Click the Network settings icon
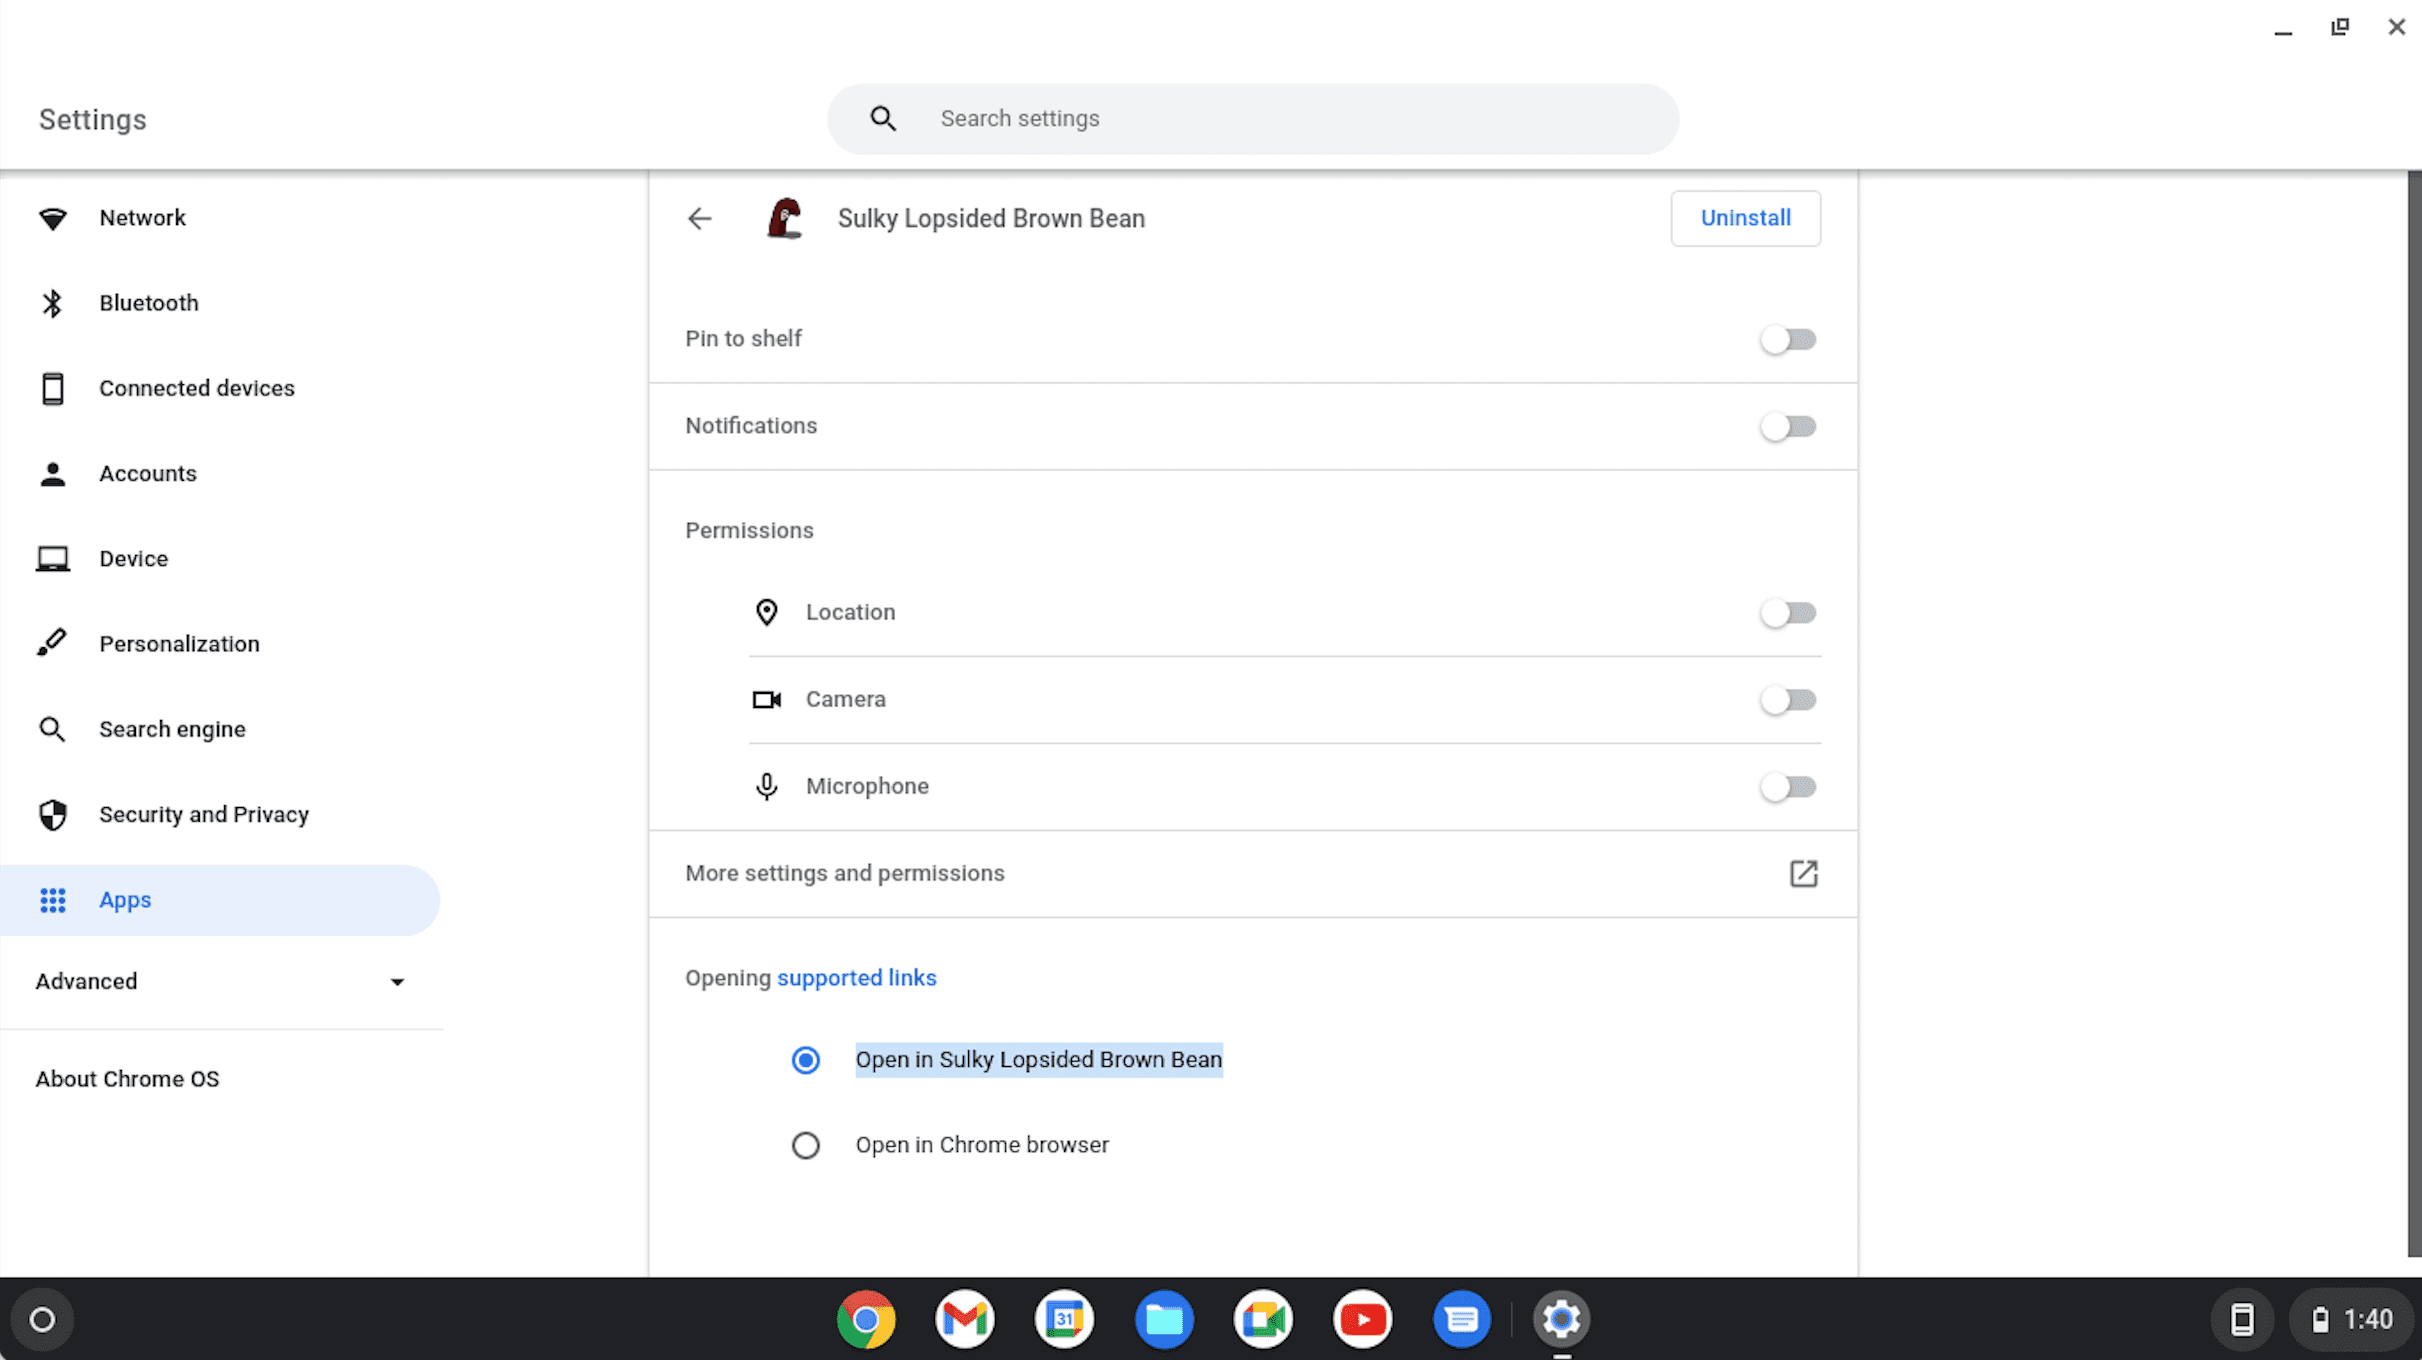Screen dimensions: 2422x1360 tap(52, 218)
